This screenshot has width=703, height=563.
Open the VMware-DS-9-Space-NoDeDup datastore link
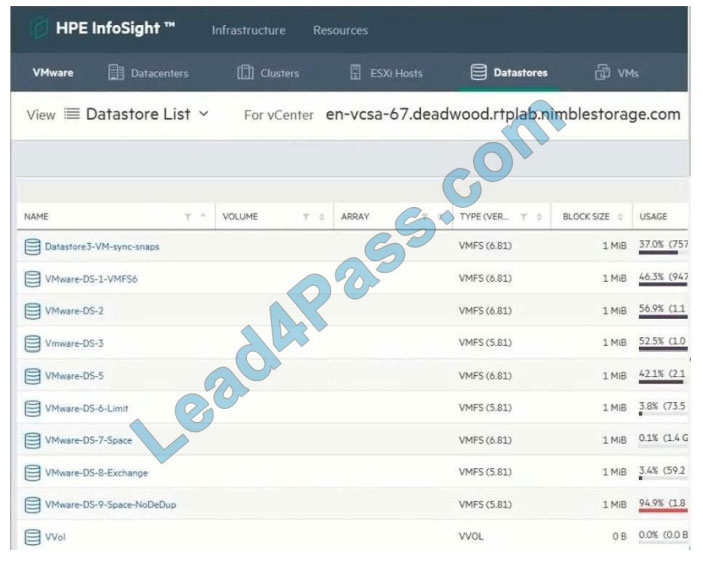[x=111, y=505]
